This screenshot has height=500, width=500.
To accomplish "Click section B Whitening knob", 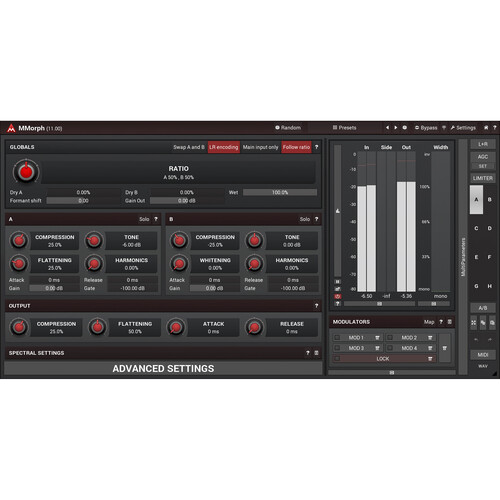I will (x=179, y=264).
